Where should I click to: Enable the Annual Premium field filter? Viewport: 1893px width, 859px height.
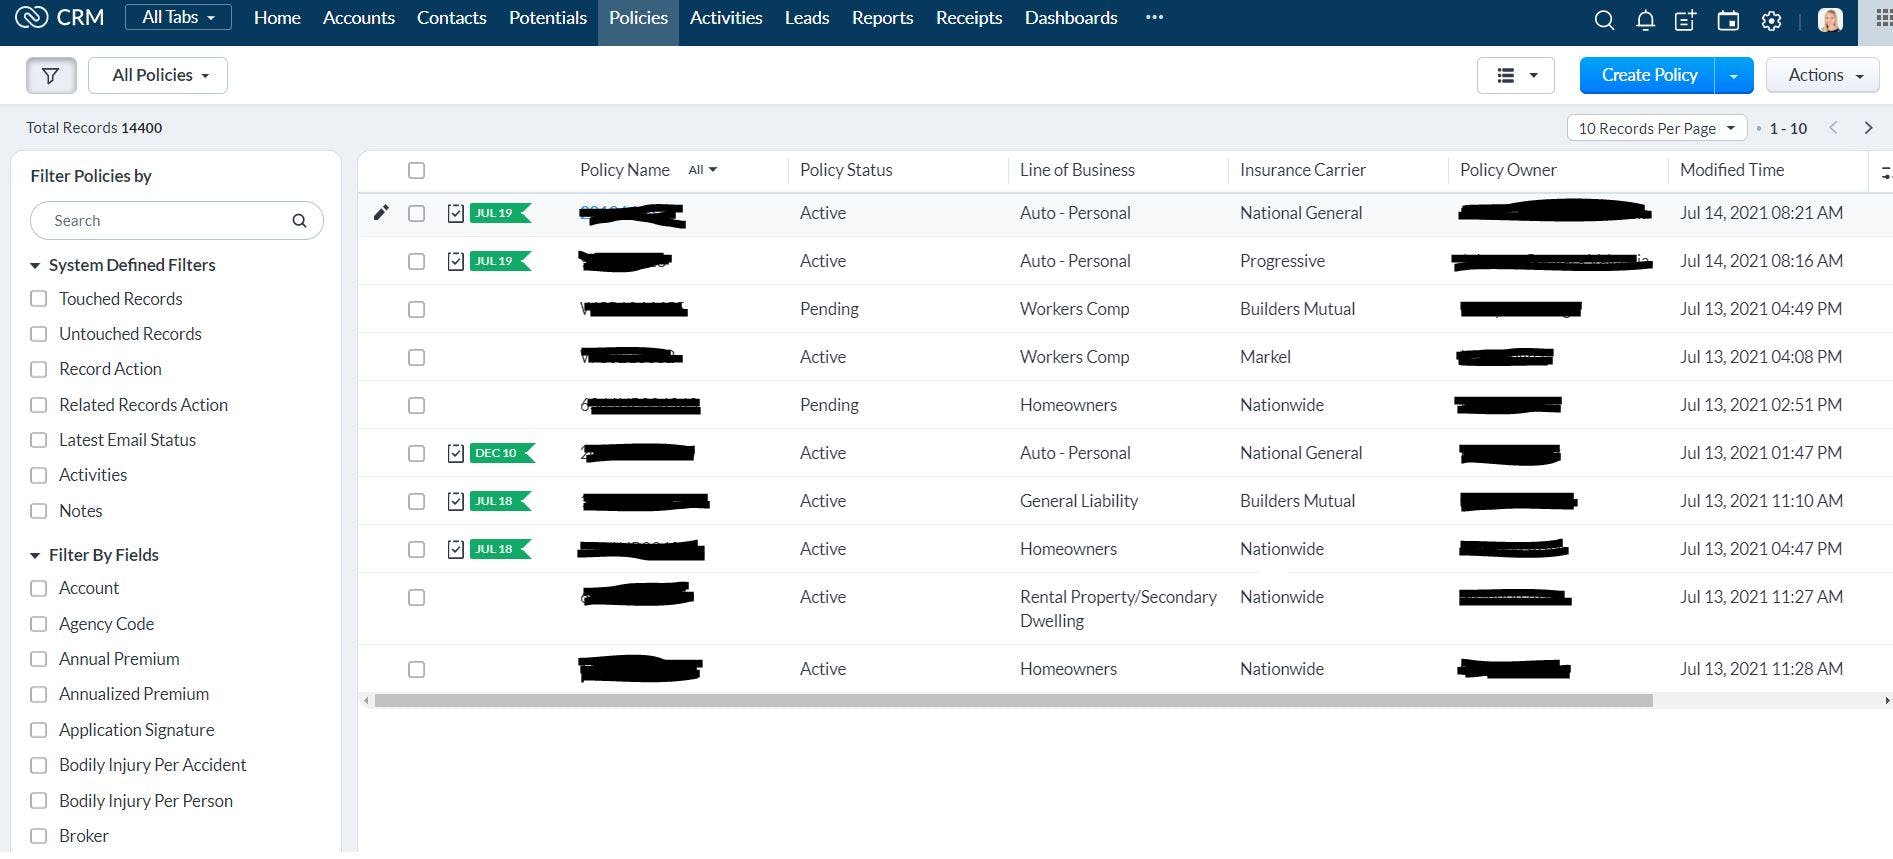pyautogui.click(x=39, y=659)
